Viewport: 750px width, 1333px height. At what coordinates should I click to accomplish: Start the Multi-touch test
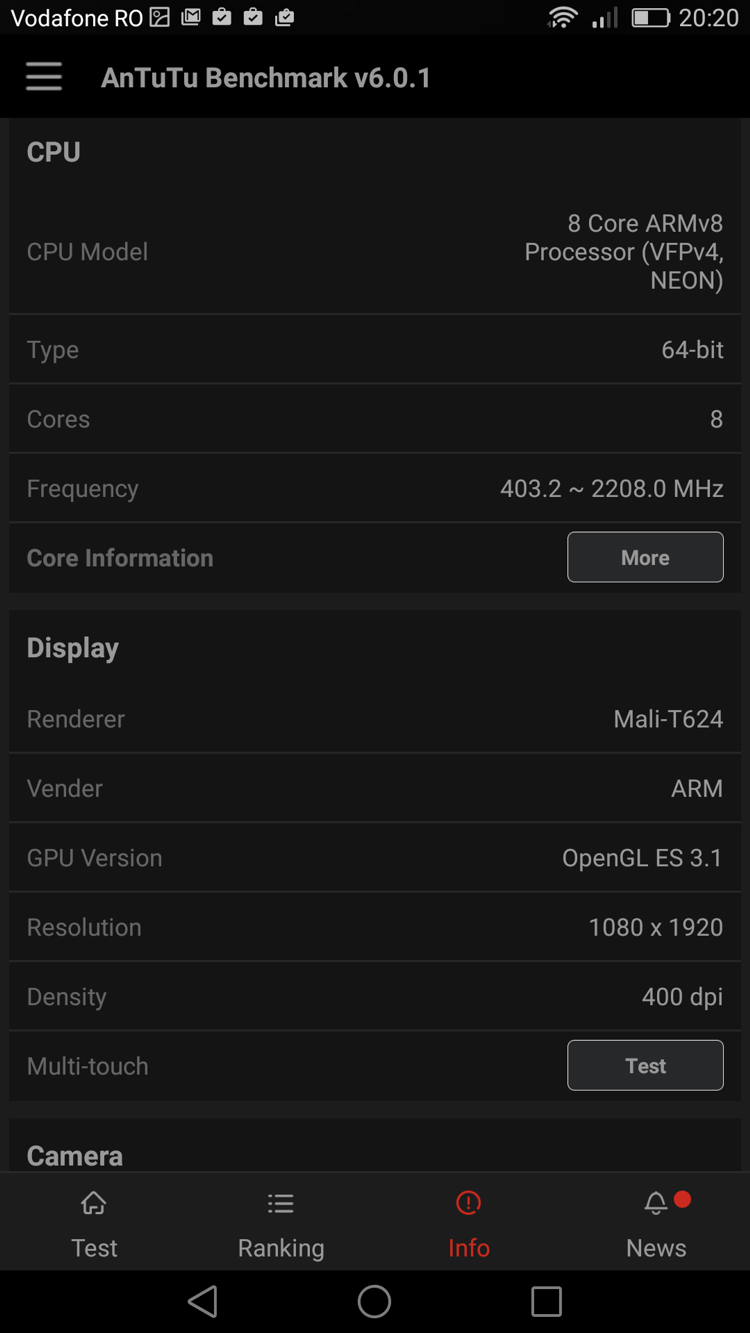tap(645, 1065)
